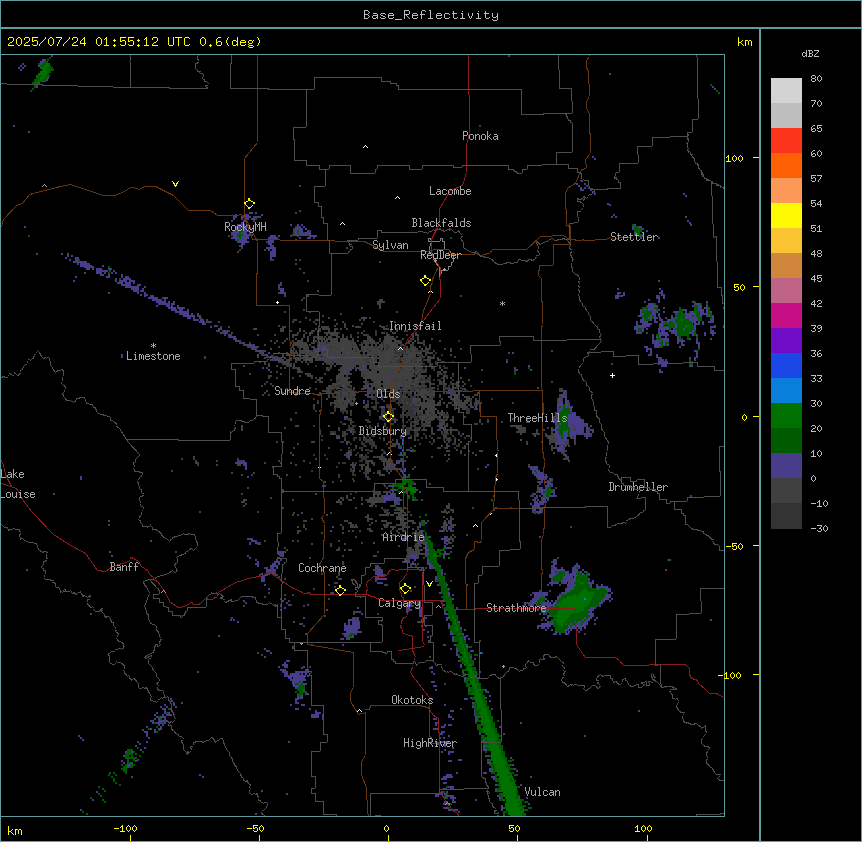Select the HighRiver label
The width and height of the screenshot is (862, 842).
coord(430,743)
